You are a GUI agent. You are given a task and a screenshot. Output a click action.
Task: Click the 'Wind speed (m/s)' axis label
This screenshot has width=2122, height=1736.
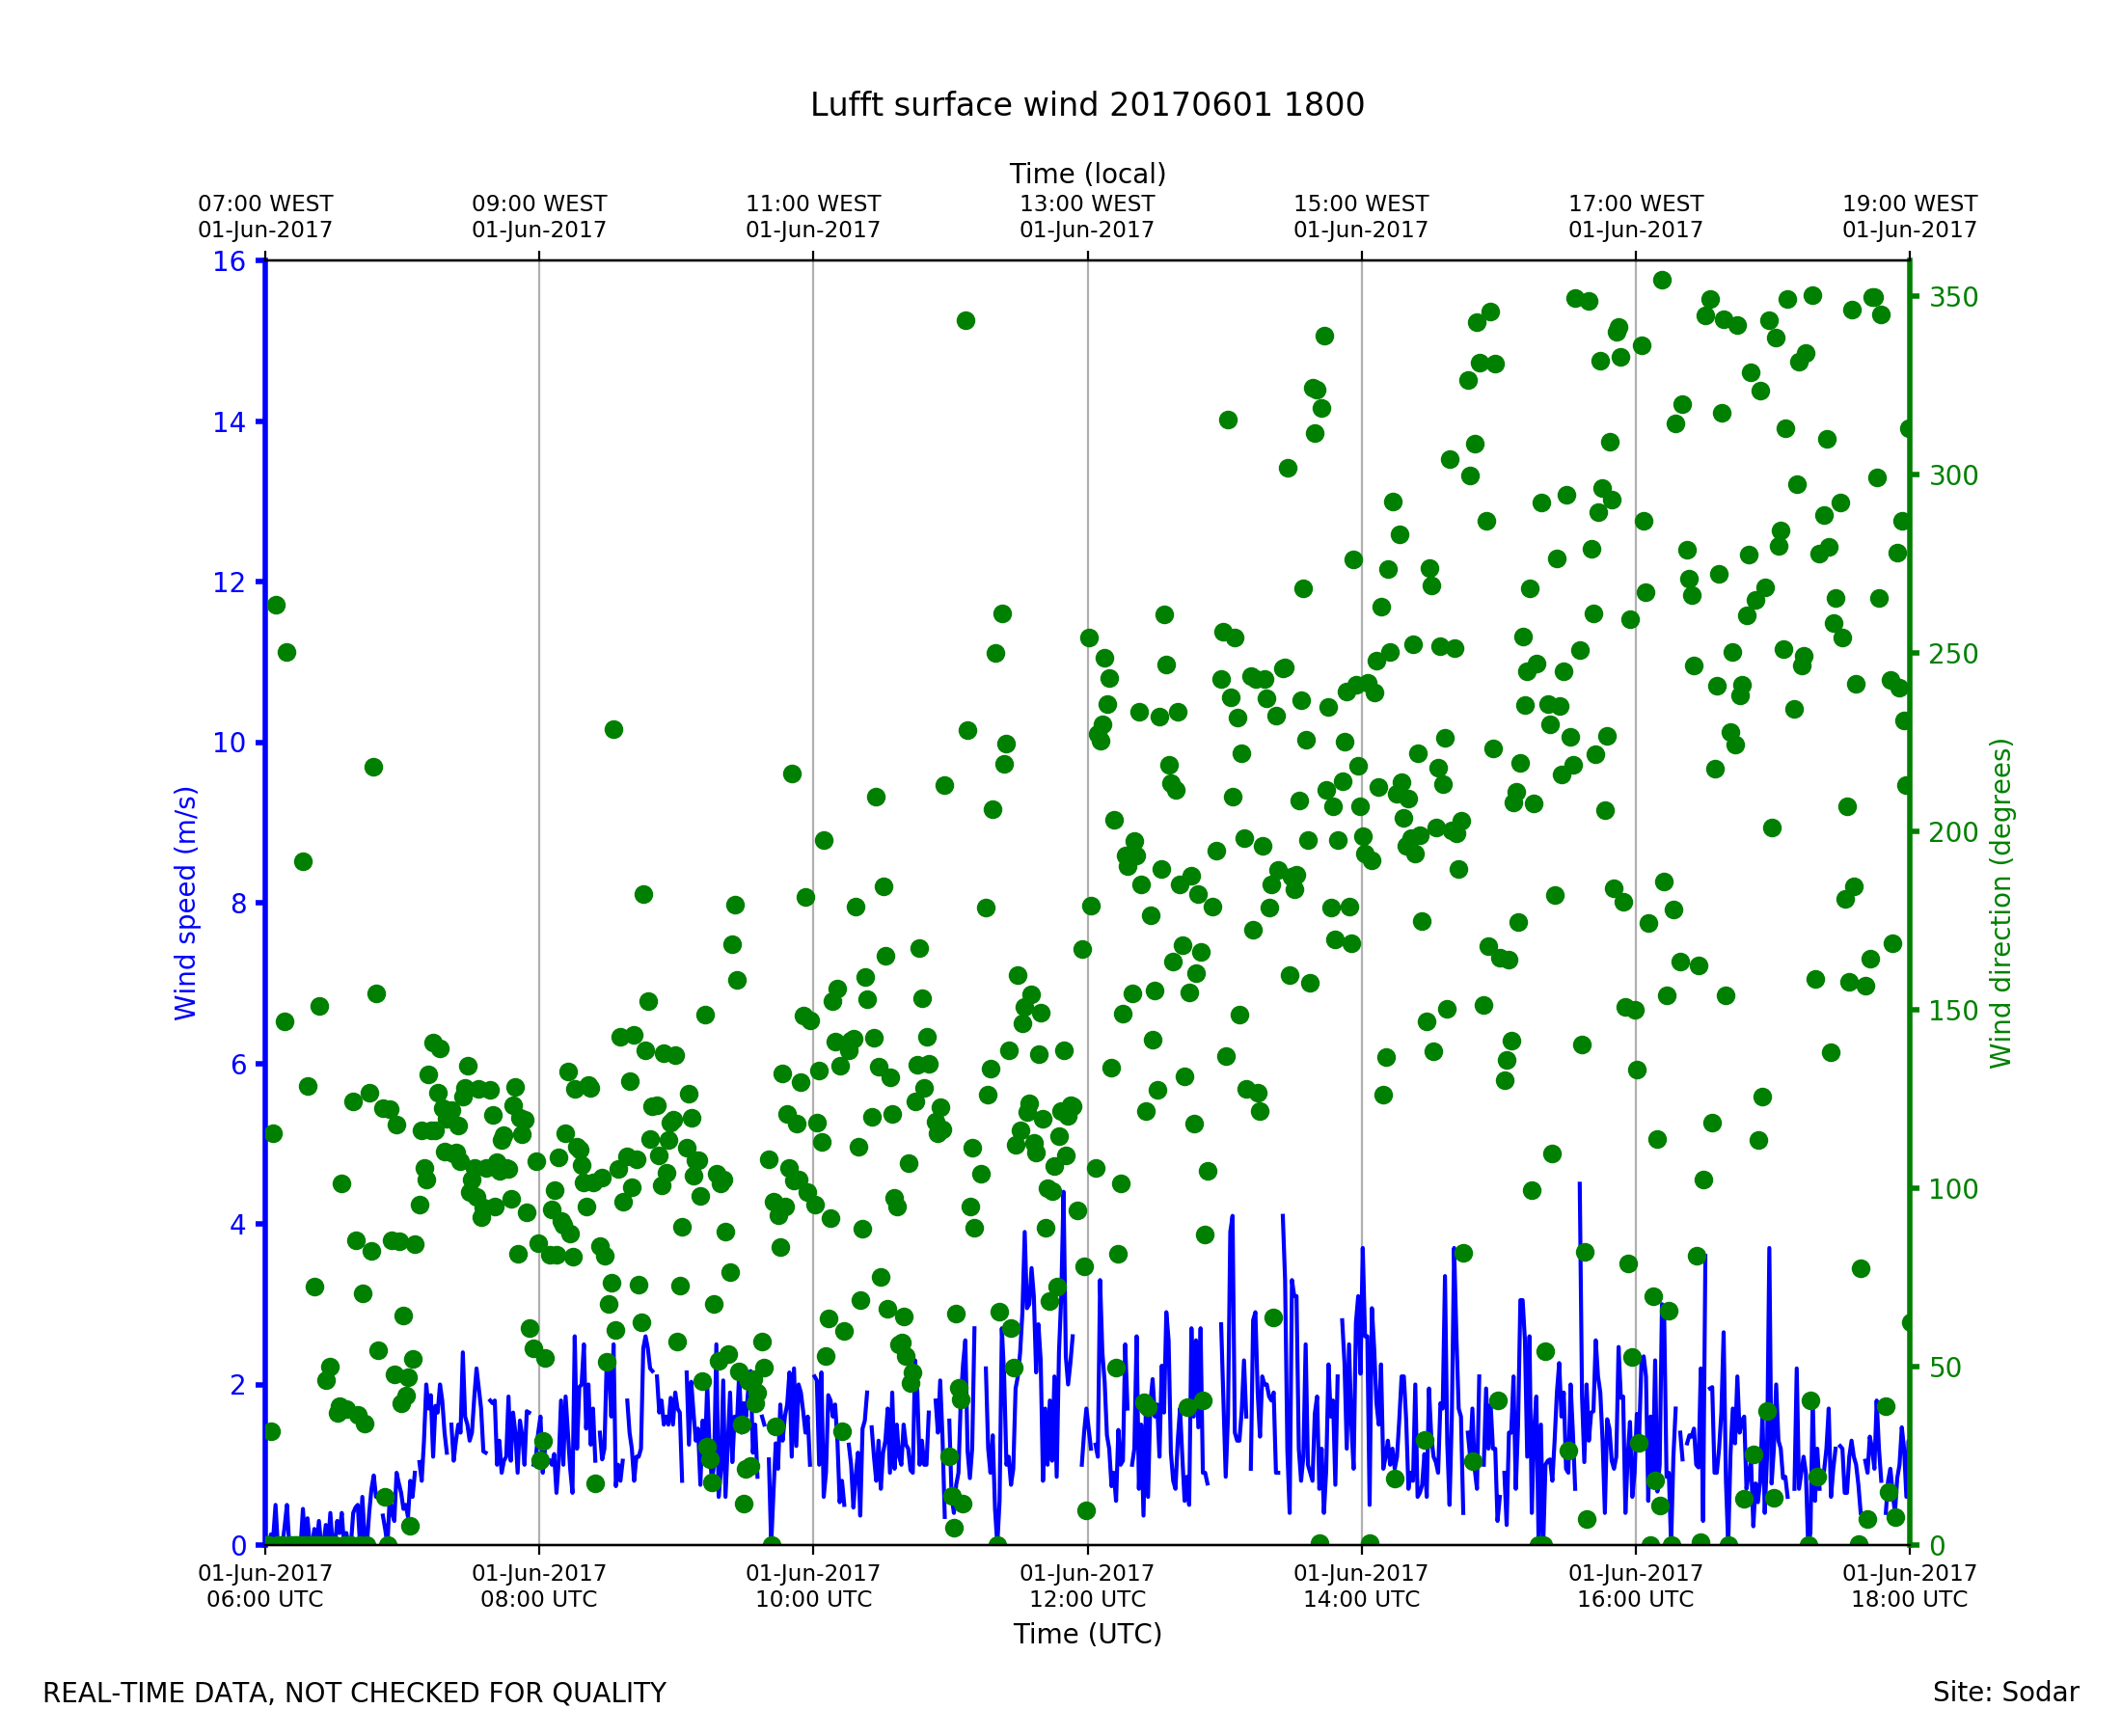(x=186, y=903)
